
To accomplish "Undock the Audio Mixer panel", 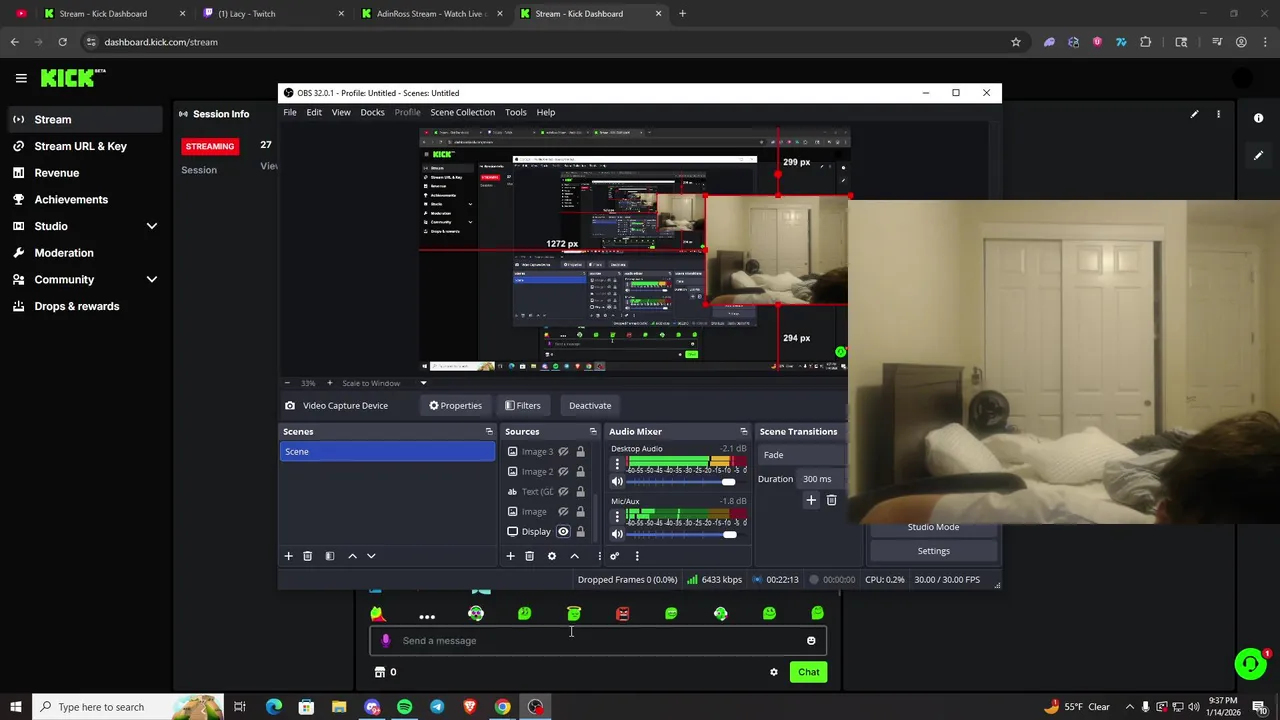I will coord(744,432).
